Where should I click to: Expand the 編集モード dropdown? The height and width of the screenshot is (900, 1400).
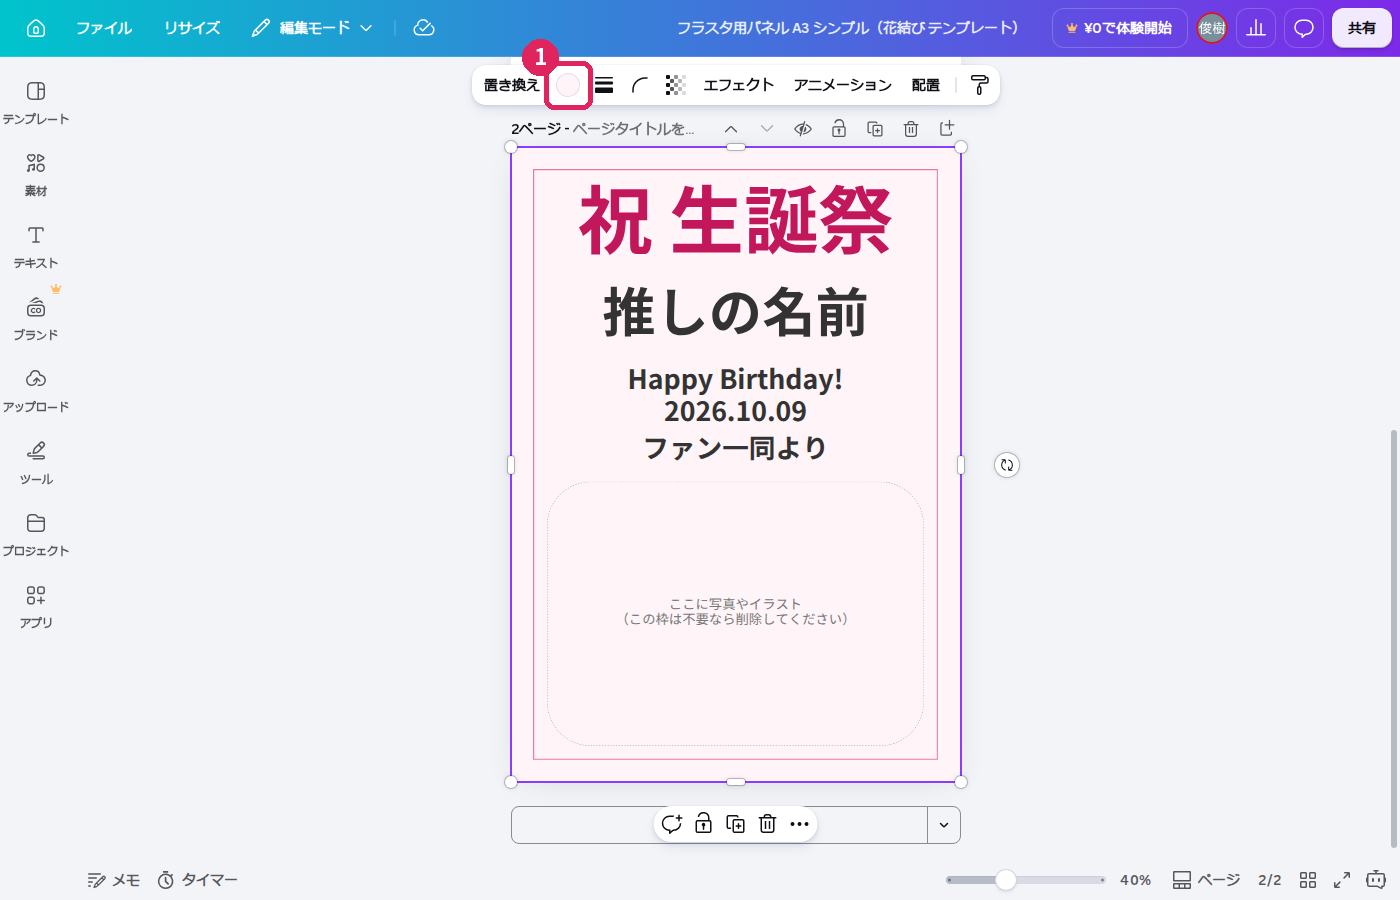coord(312,28)
